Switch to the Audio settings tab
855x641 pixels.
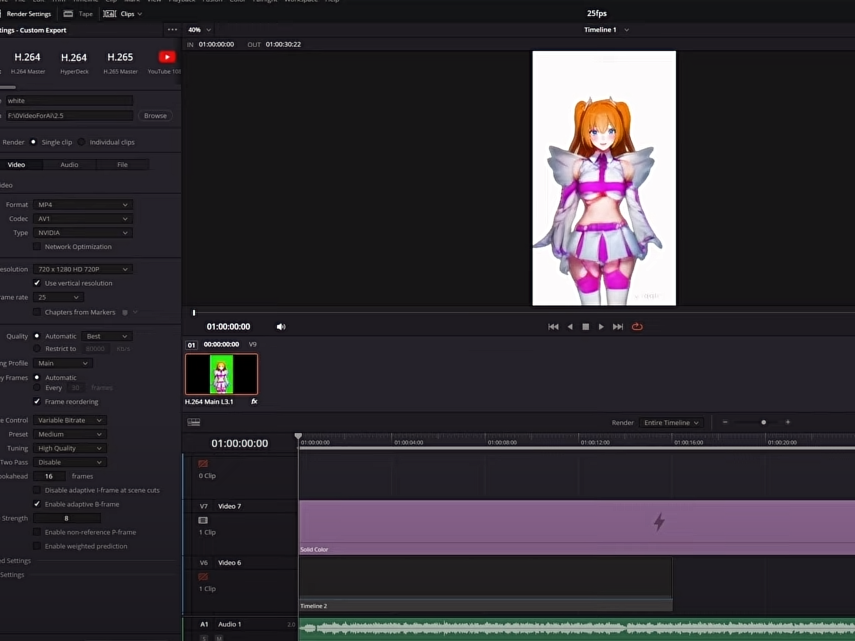(69, 165)
